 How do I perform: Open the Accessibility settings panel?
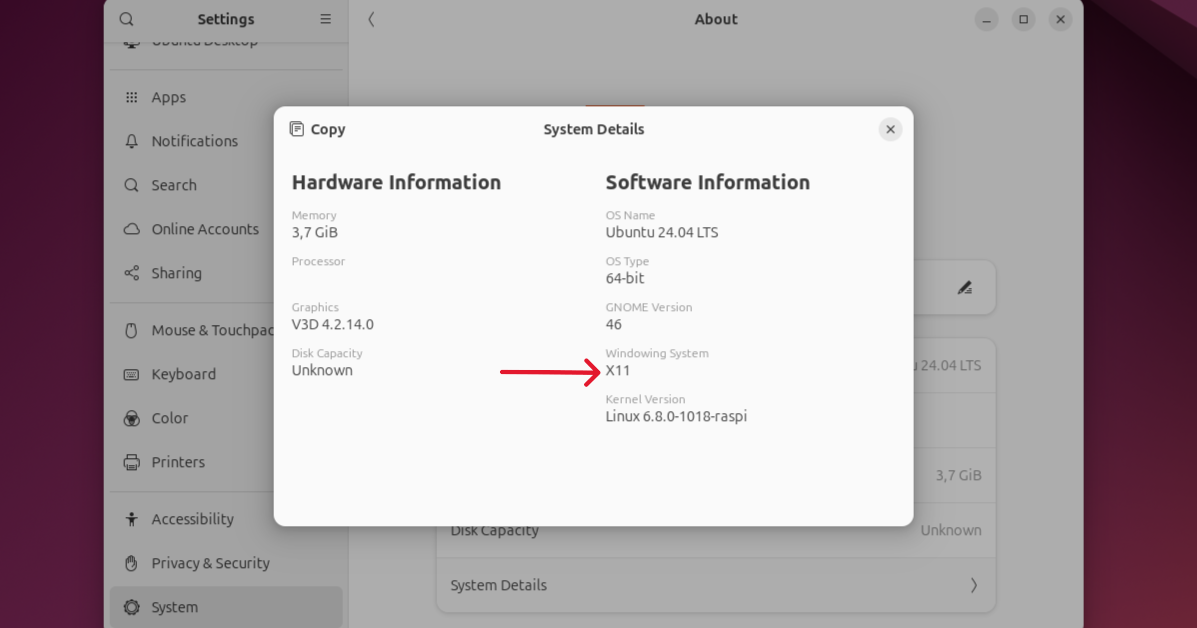pyautogui.click(x=192, y=519)
